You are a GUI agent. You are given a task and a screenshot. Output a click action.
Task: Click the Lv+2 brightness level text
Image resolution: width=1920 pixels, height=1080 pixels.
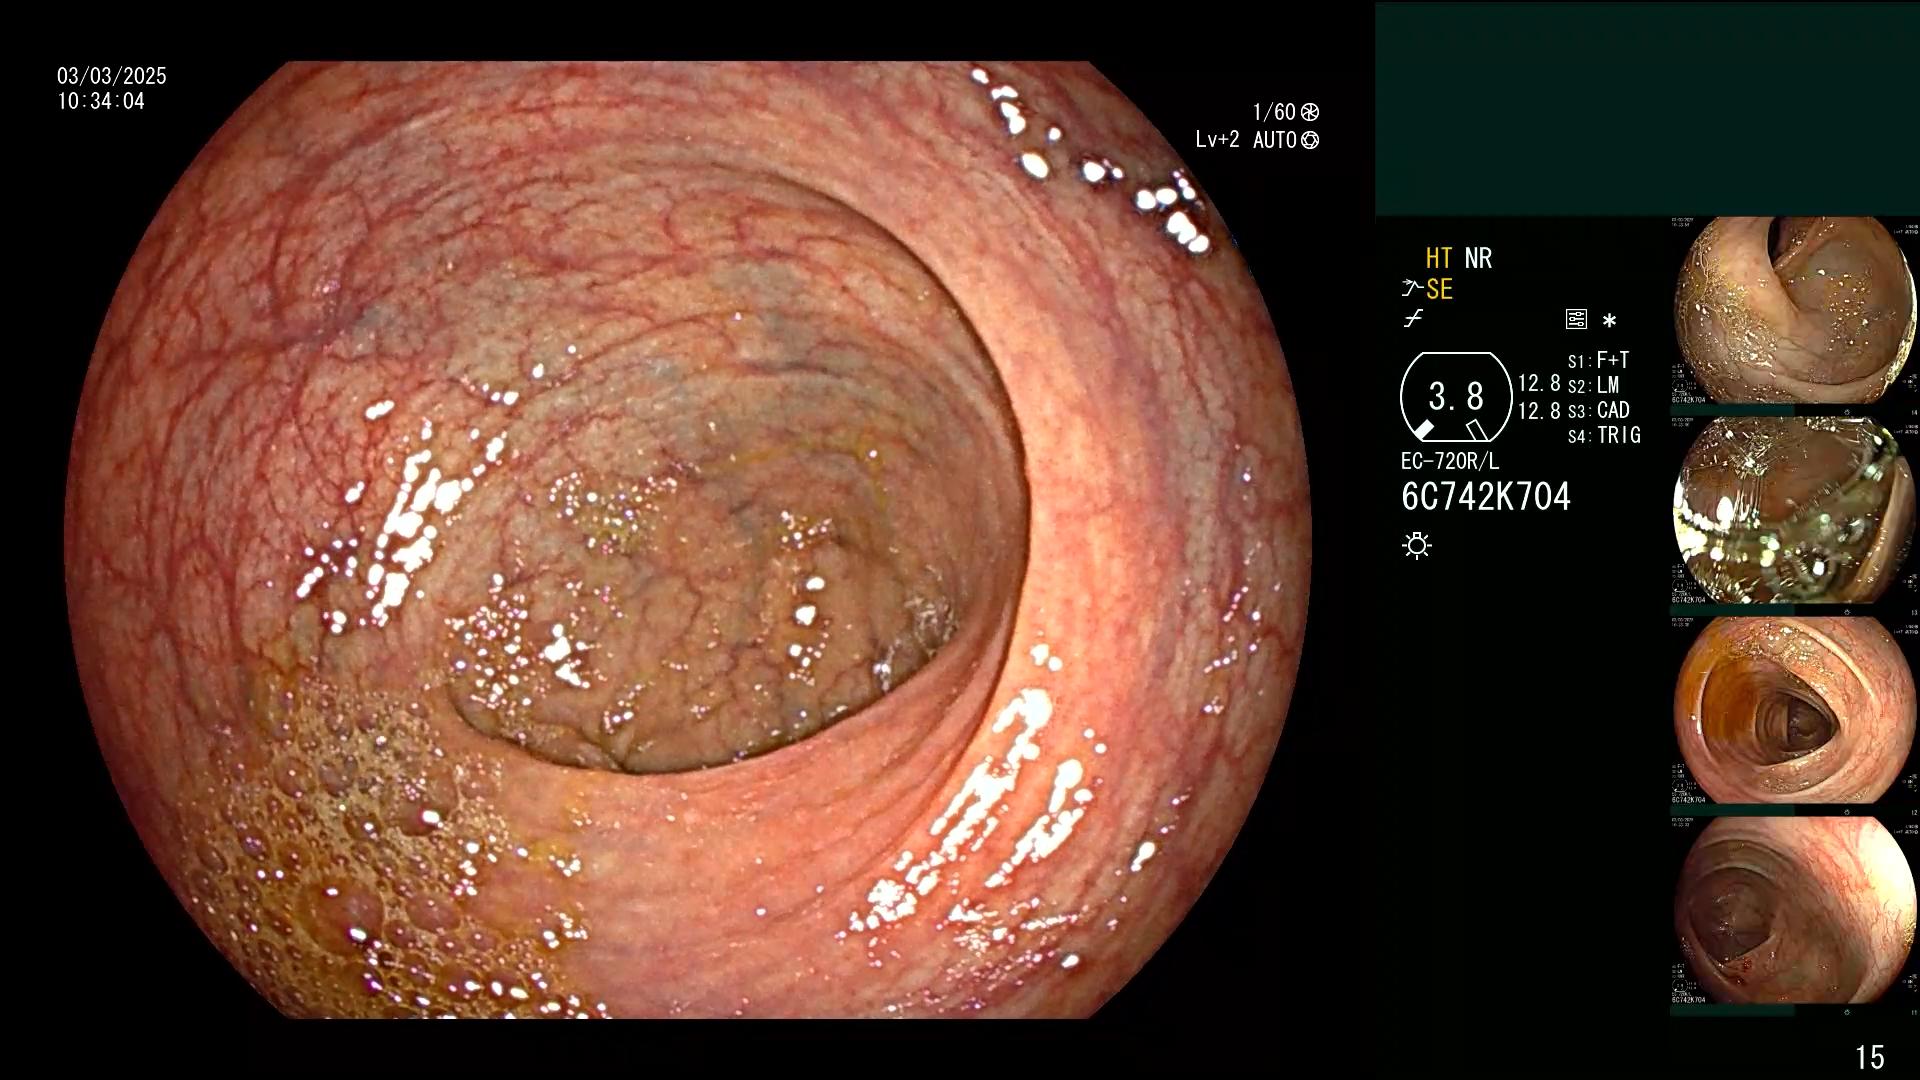[1217, 140]
